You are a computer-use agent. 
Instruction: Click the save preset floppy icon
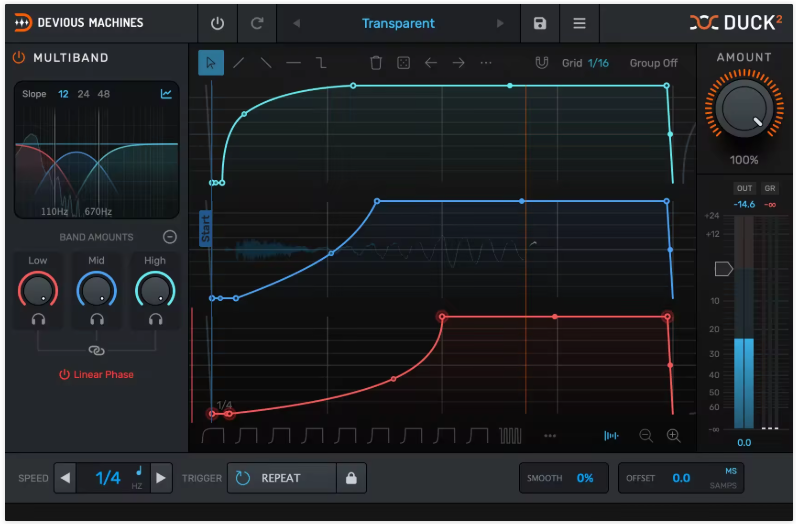[x=540, y=23]
